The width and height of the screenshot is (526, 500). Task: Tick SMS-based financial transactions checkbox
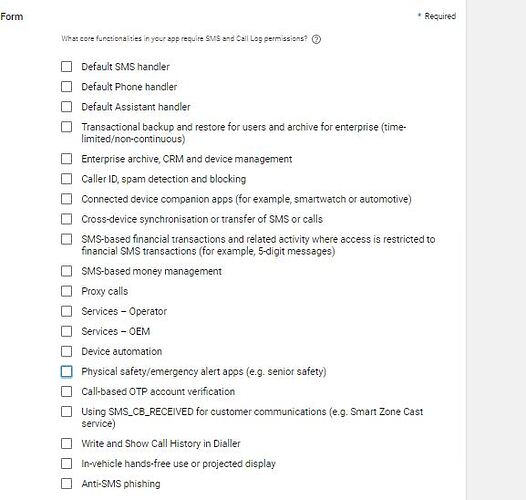(66, 239)
